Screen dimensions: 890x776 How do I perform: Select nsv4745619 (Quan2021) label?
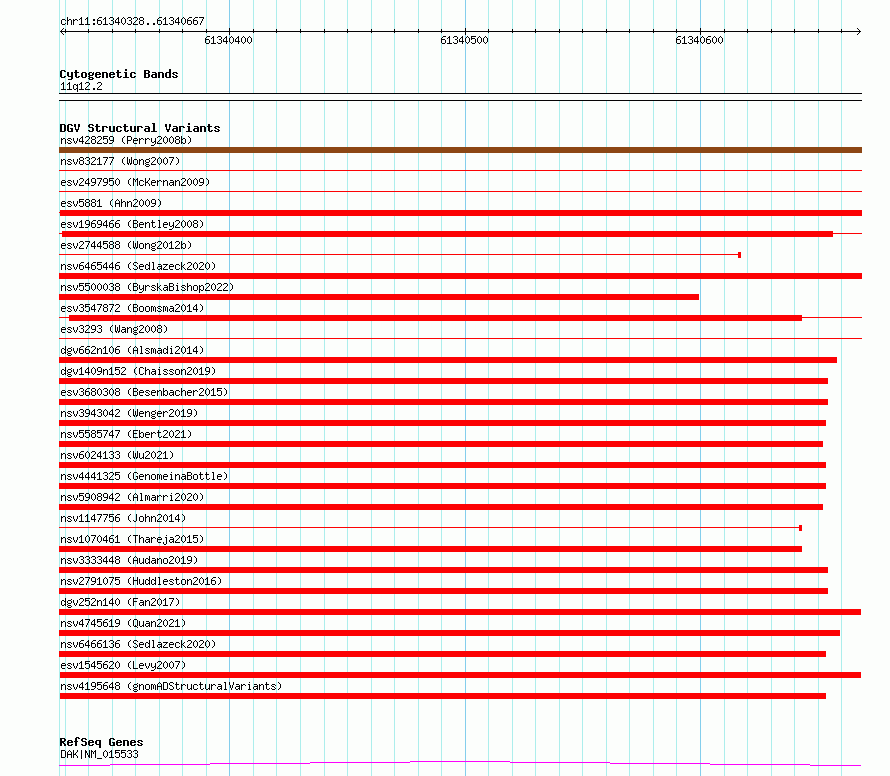click(x=123, y=623)
